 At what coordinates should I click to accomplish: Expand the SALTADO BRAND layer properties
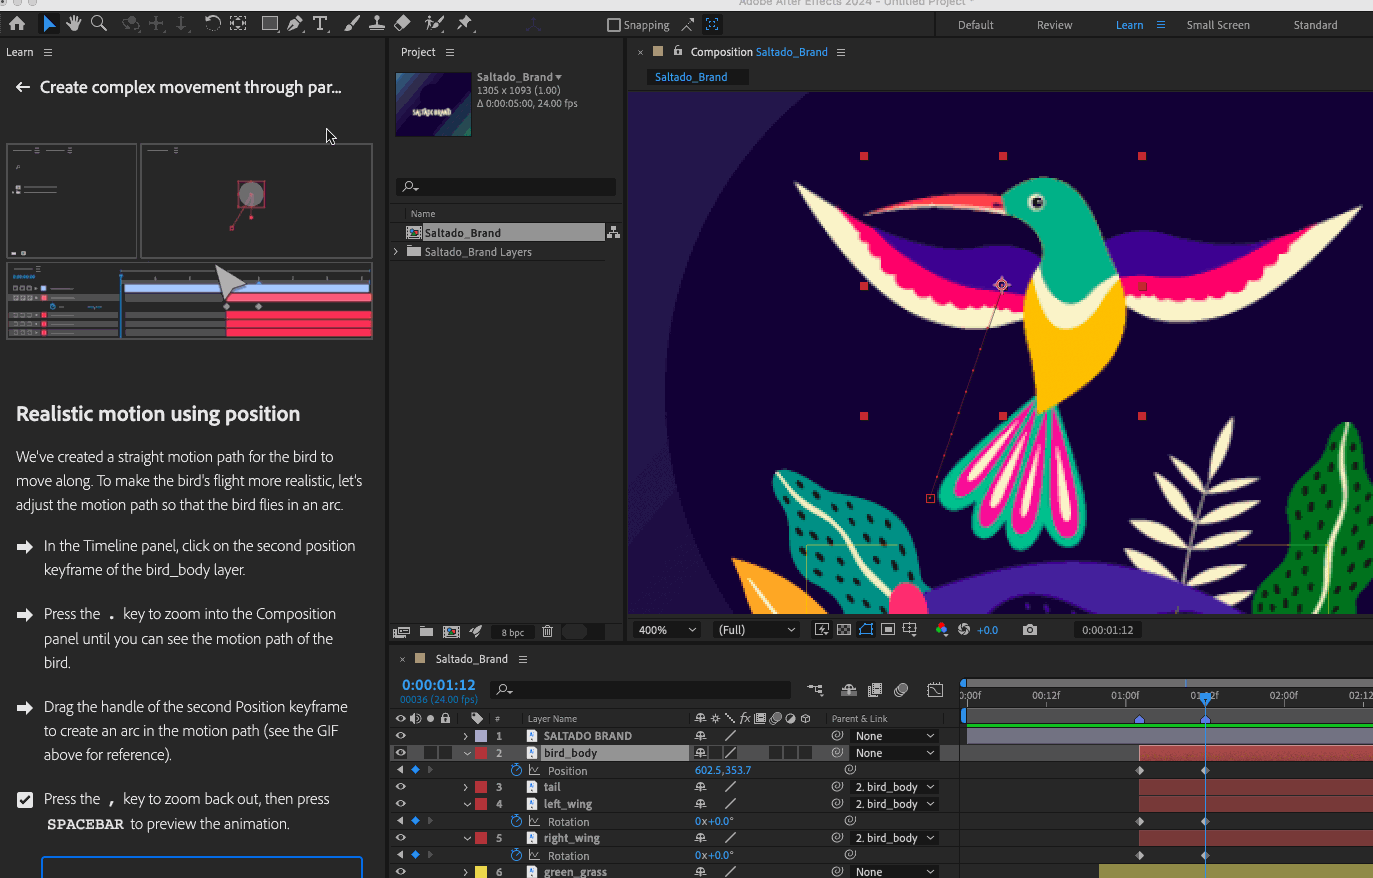(x=466, y=736)
